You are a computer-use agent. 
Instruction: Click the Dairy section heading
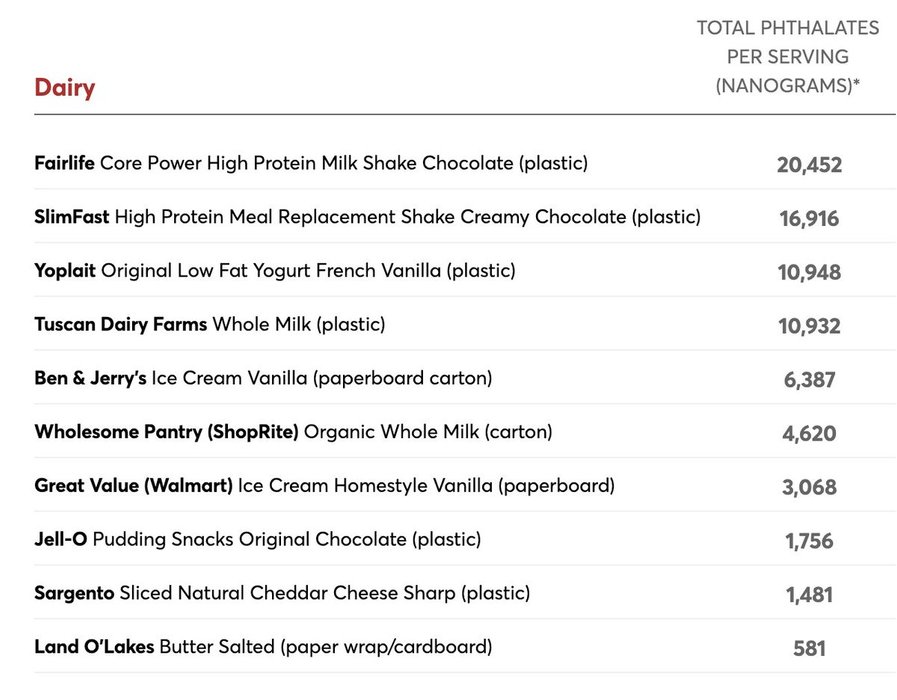click(65, 88)
